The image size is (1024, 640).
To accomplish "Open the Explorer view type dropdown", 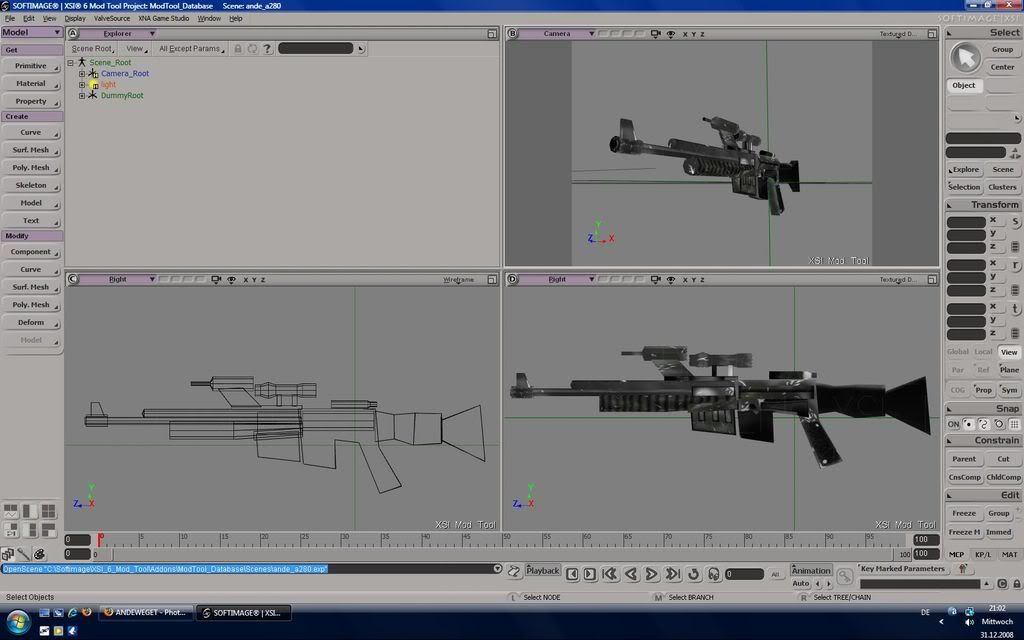I will pyautogui.click(x=118, y=33).
